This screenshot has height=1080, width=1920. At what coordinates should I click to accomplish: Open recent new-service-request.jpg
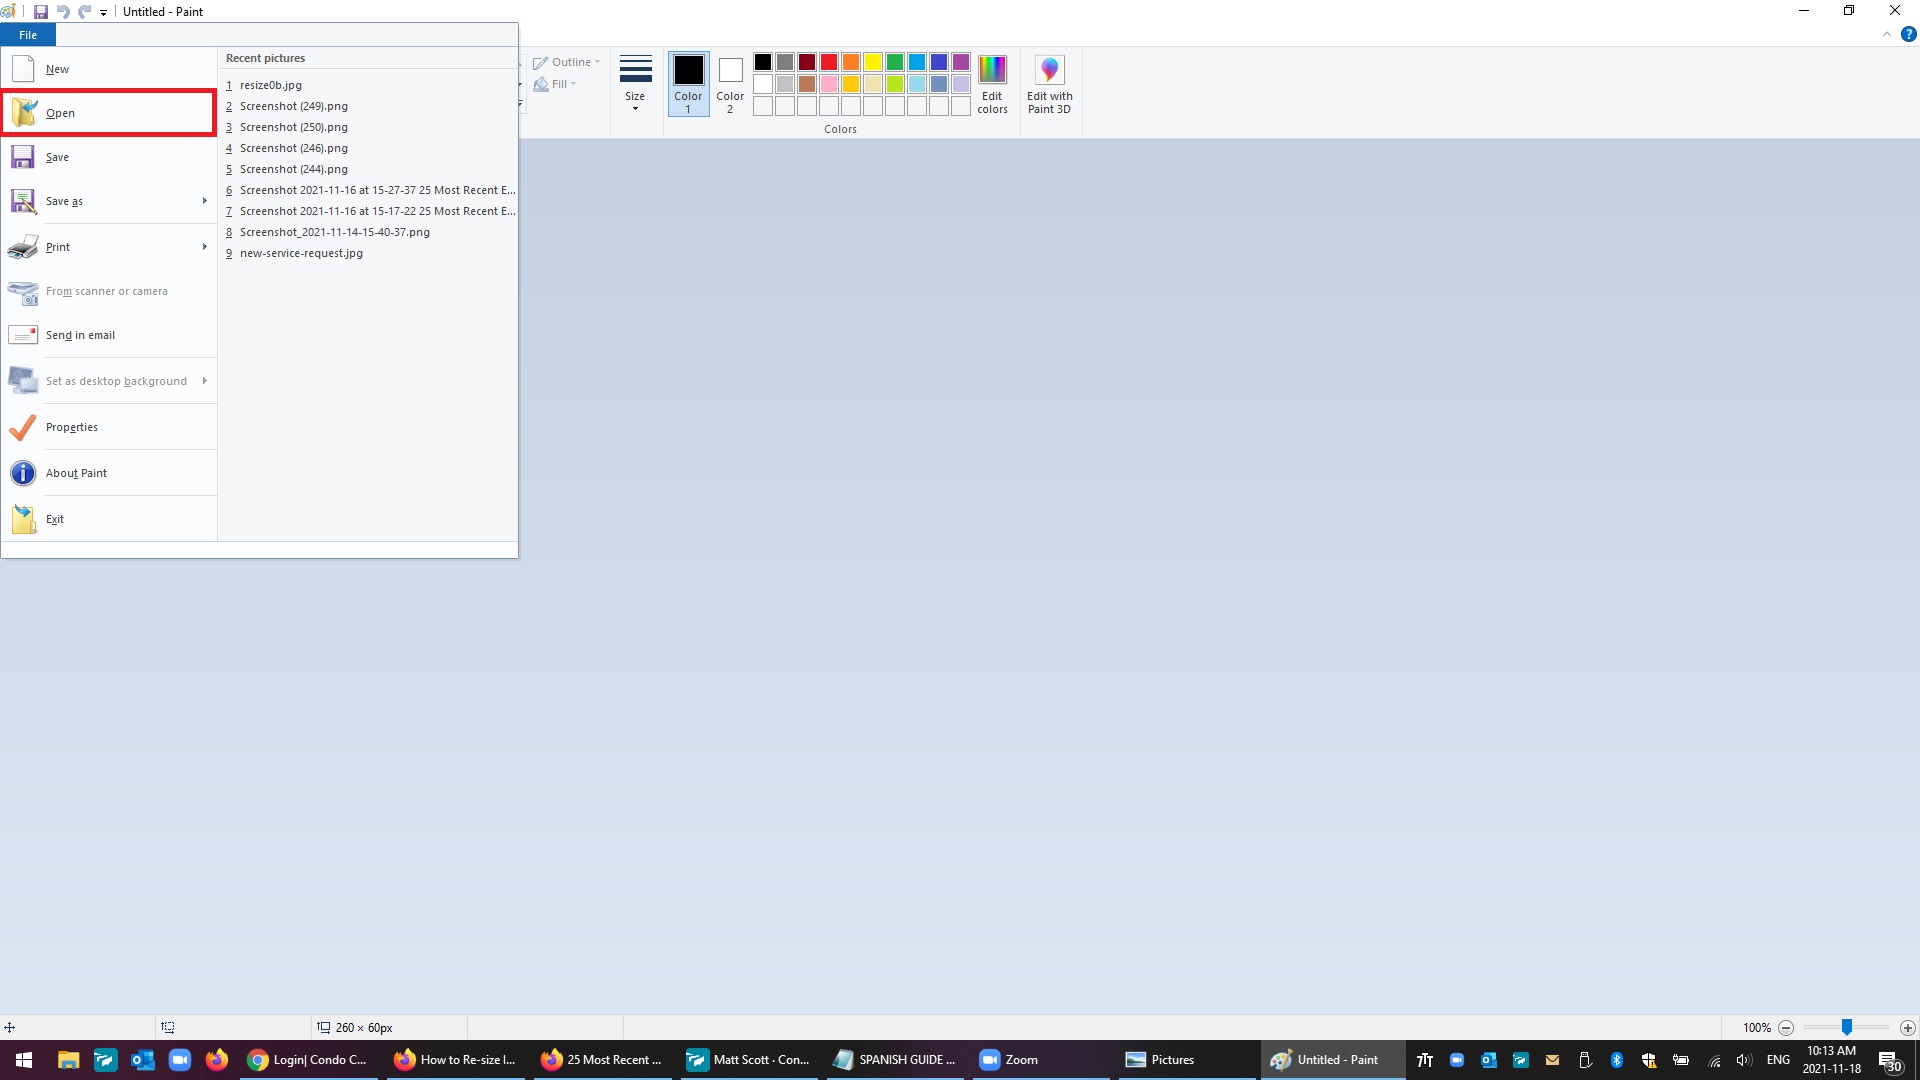[x=369, y=253]
